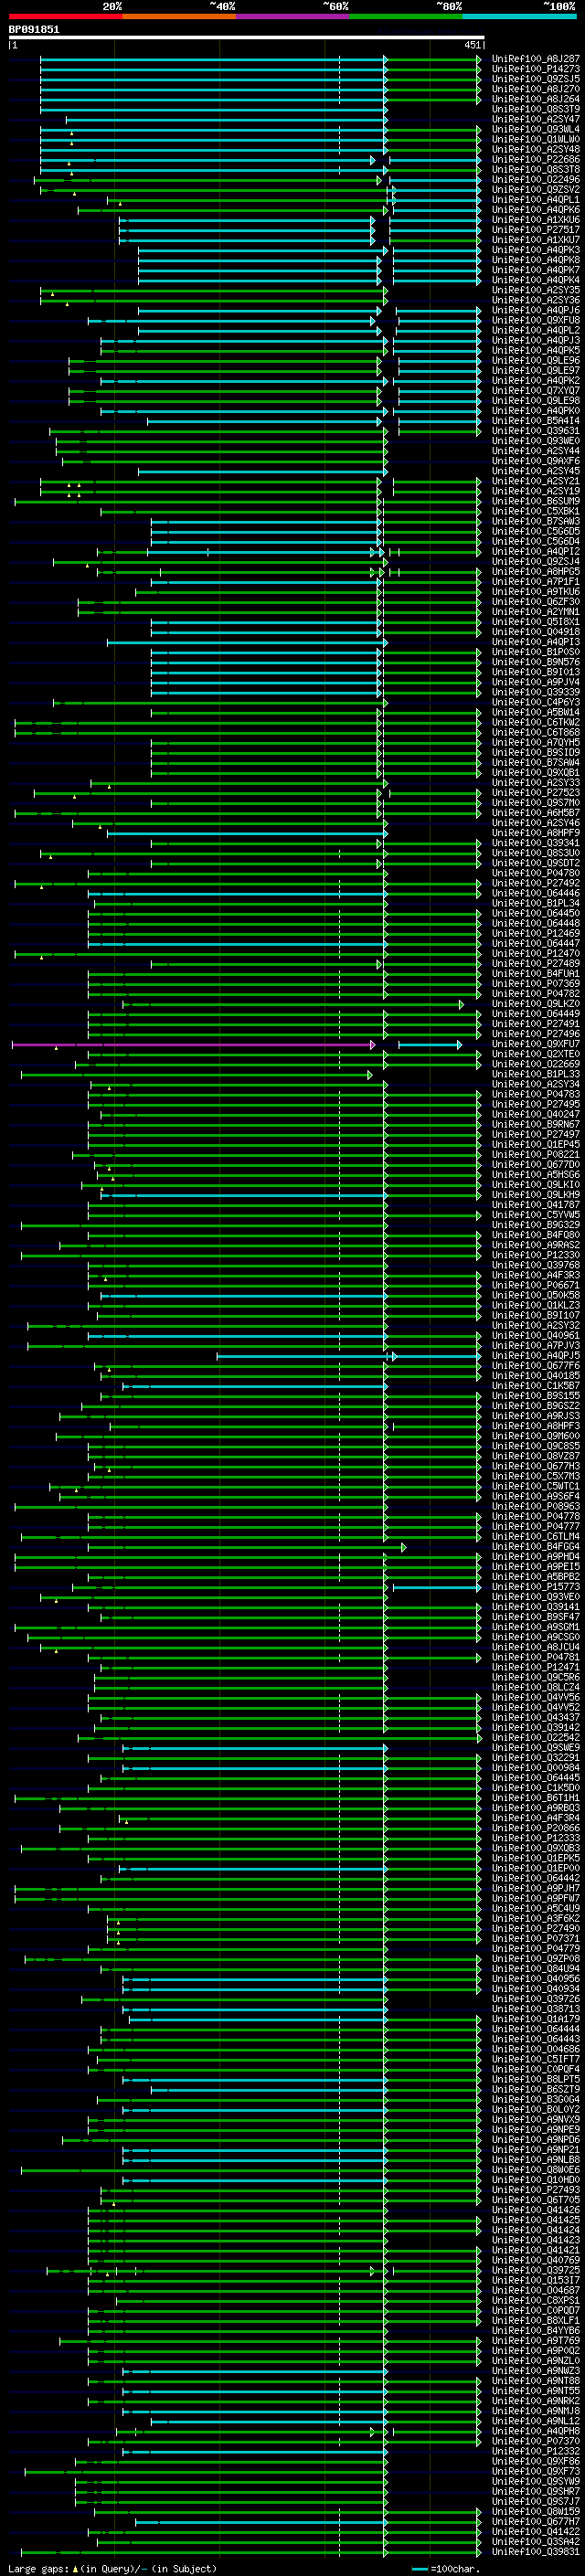Select the UniRef100_A1XKU7 entry
Image resolution: width=585 pixels, height=2576 pixels.
[536, 240]
